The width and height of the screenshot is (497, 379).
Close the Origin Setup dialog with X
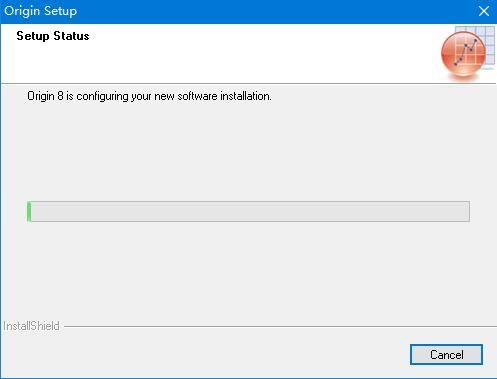[x=484, y=11]
